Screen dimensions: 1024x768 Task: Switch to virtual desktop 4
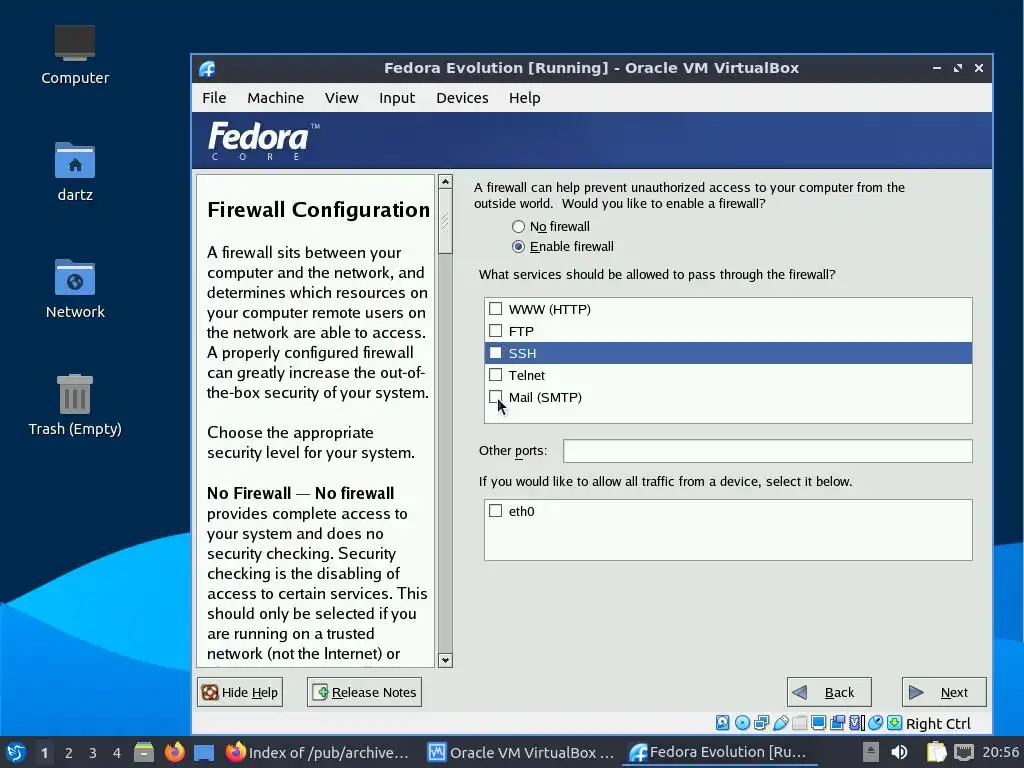pos(117,752)
